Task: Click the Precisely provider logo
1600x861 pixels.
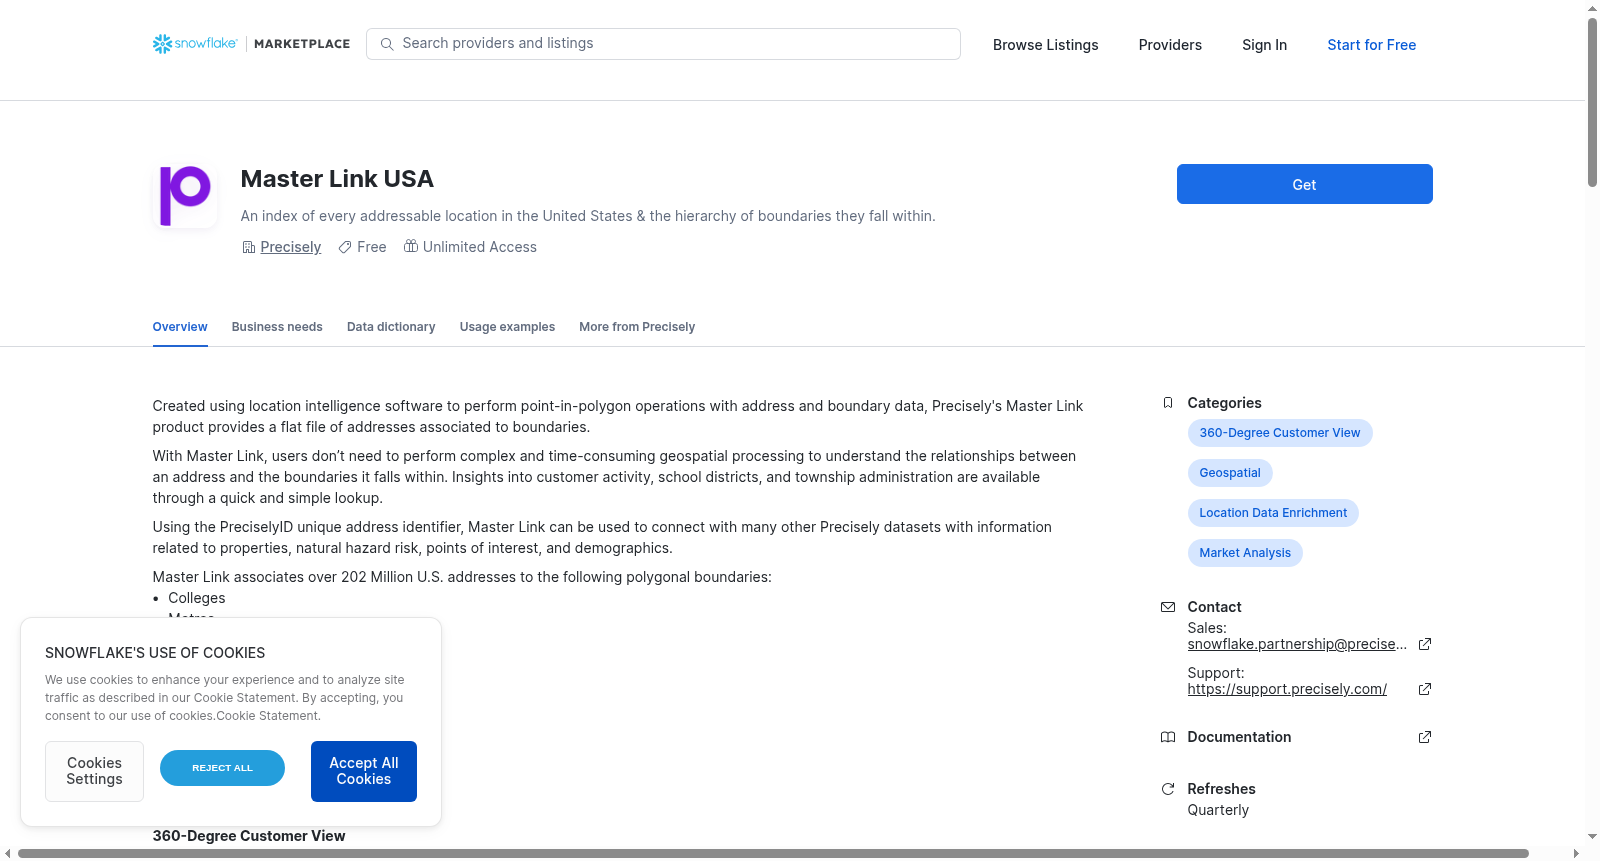Action: pyautogui.click(x=185, y=196)
